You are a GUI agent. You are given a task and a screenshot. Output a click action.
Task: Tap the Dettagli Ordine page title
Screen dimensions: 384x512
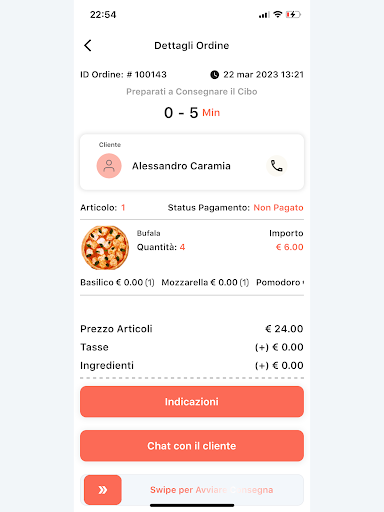point(192,46)
